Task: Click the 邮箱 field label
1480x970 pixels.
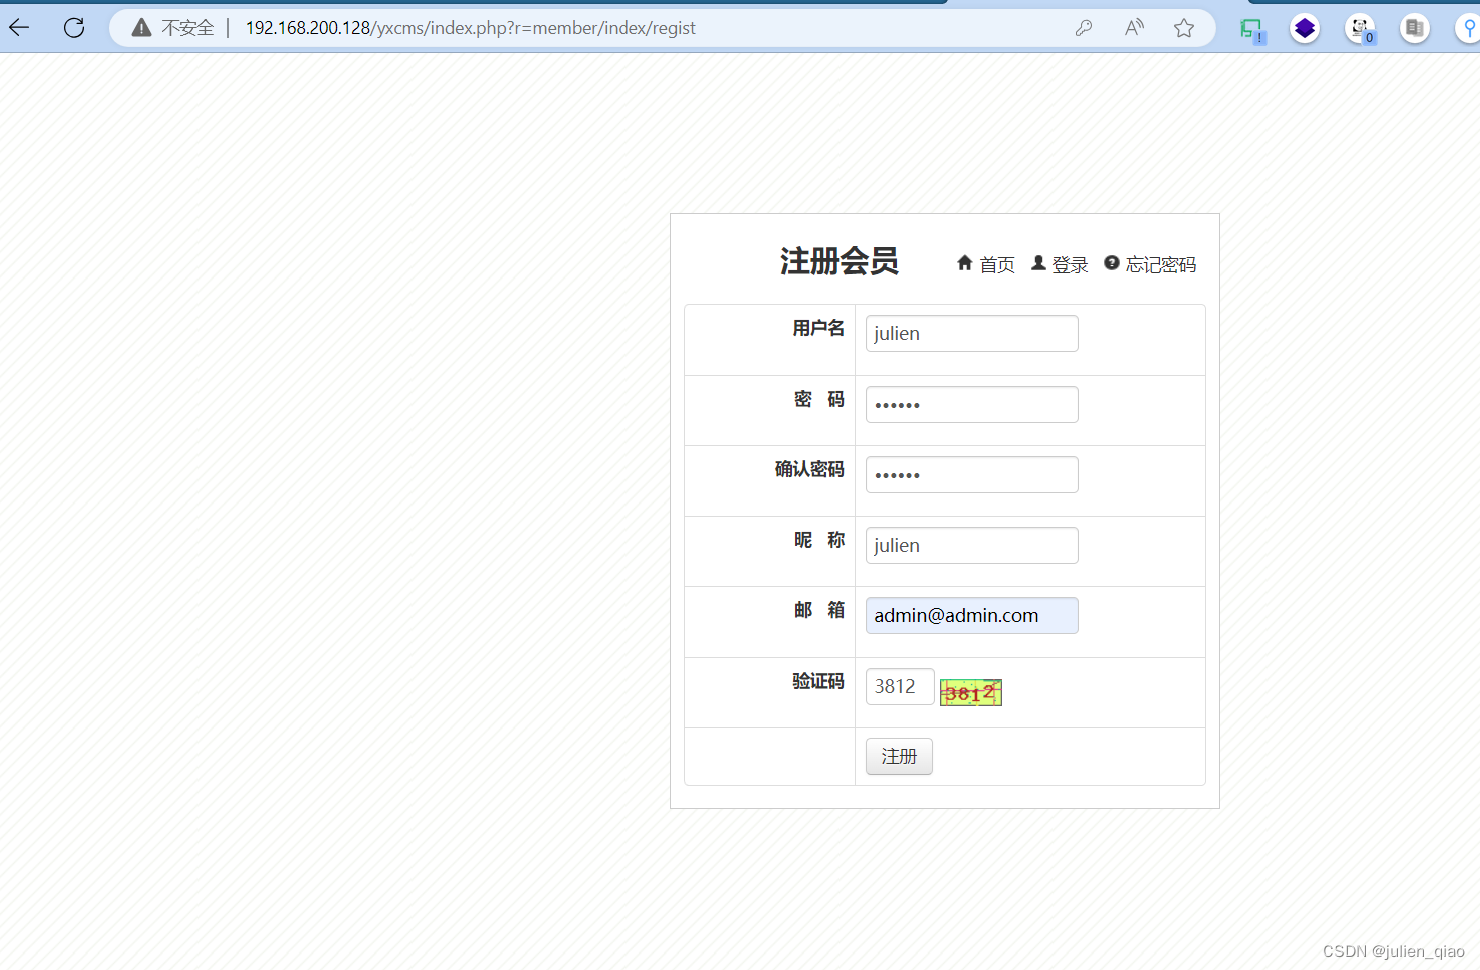Action: pos(820,610)
